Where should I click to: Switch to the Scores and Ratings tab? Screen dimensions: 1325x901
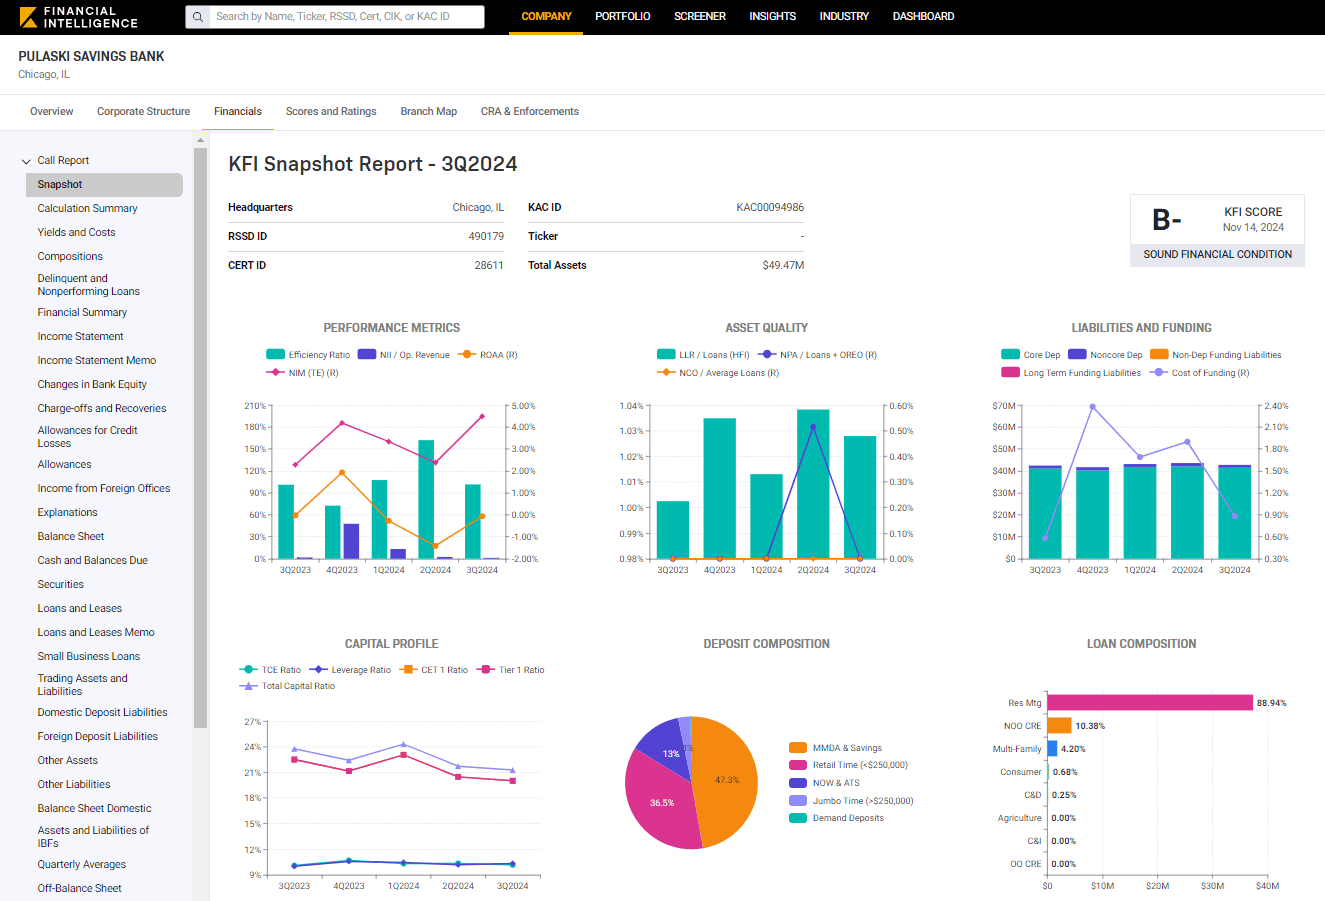click(331, 112)
